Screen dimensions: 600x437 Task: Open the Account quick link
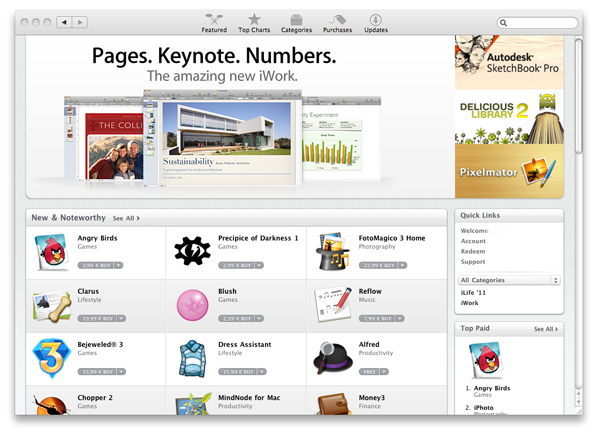[x=473, y=241]
